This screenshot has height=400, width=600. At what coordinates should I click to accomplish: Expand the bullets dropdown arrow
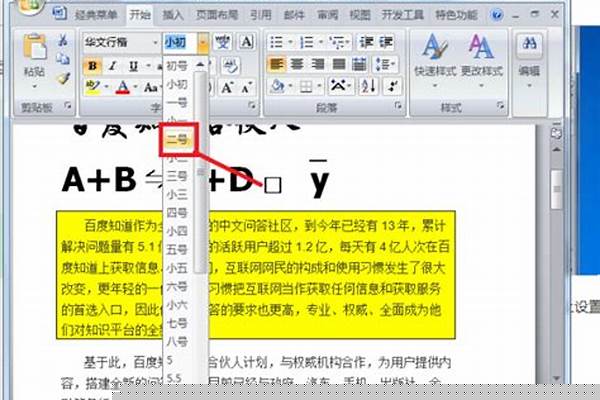pyautogui.click(x=290, y=42)
